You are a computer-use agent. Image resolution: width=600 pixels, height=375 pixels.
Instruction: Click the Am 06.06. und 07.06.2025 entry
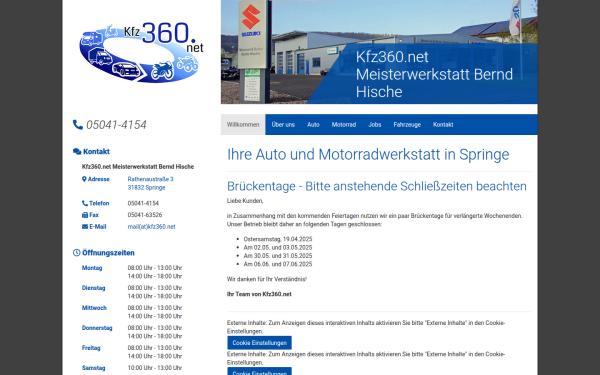coord(278,264)
